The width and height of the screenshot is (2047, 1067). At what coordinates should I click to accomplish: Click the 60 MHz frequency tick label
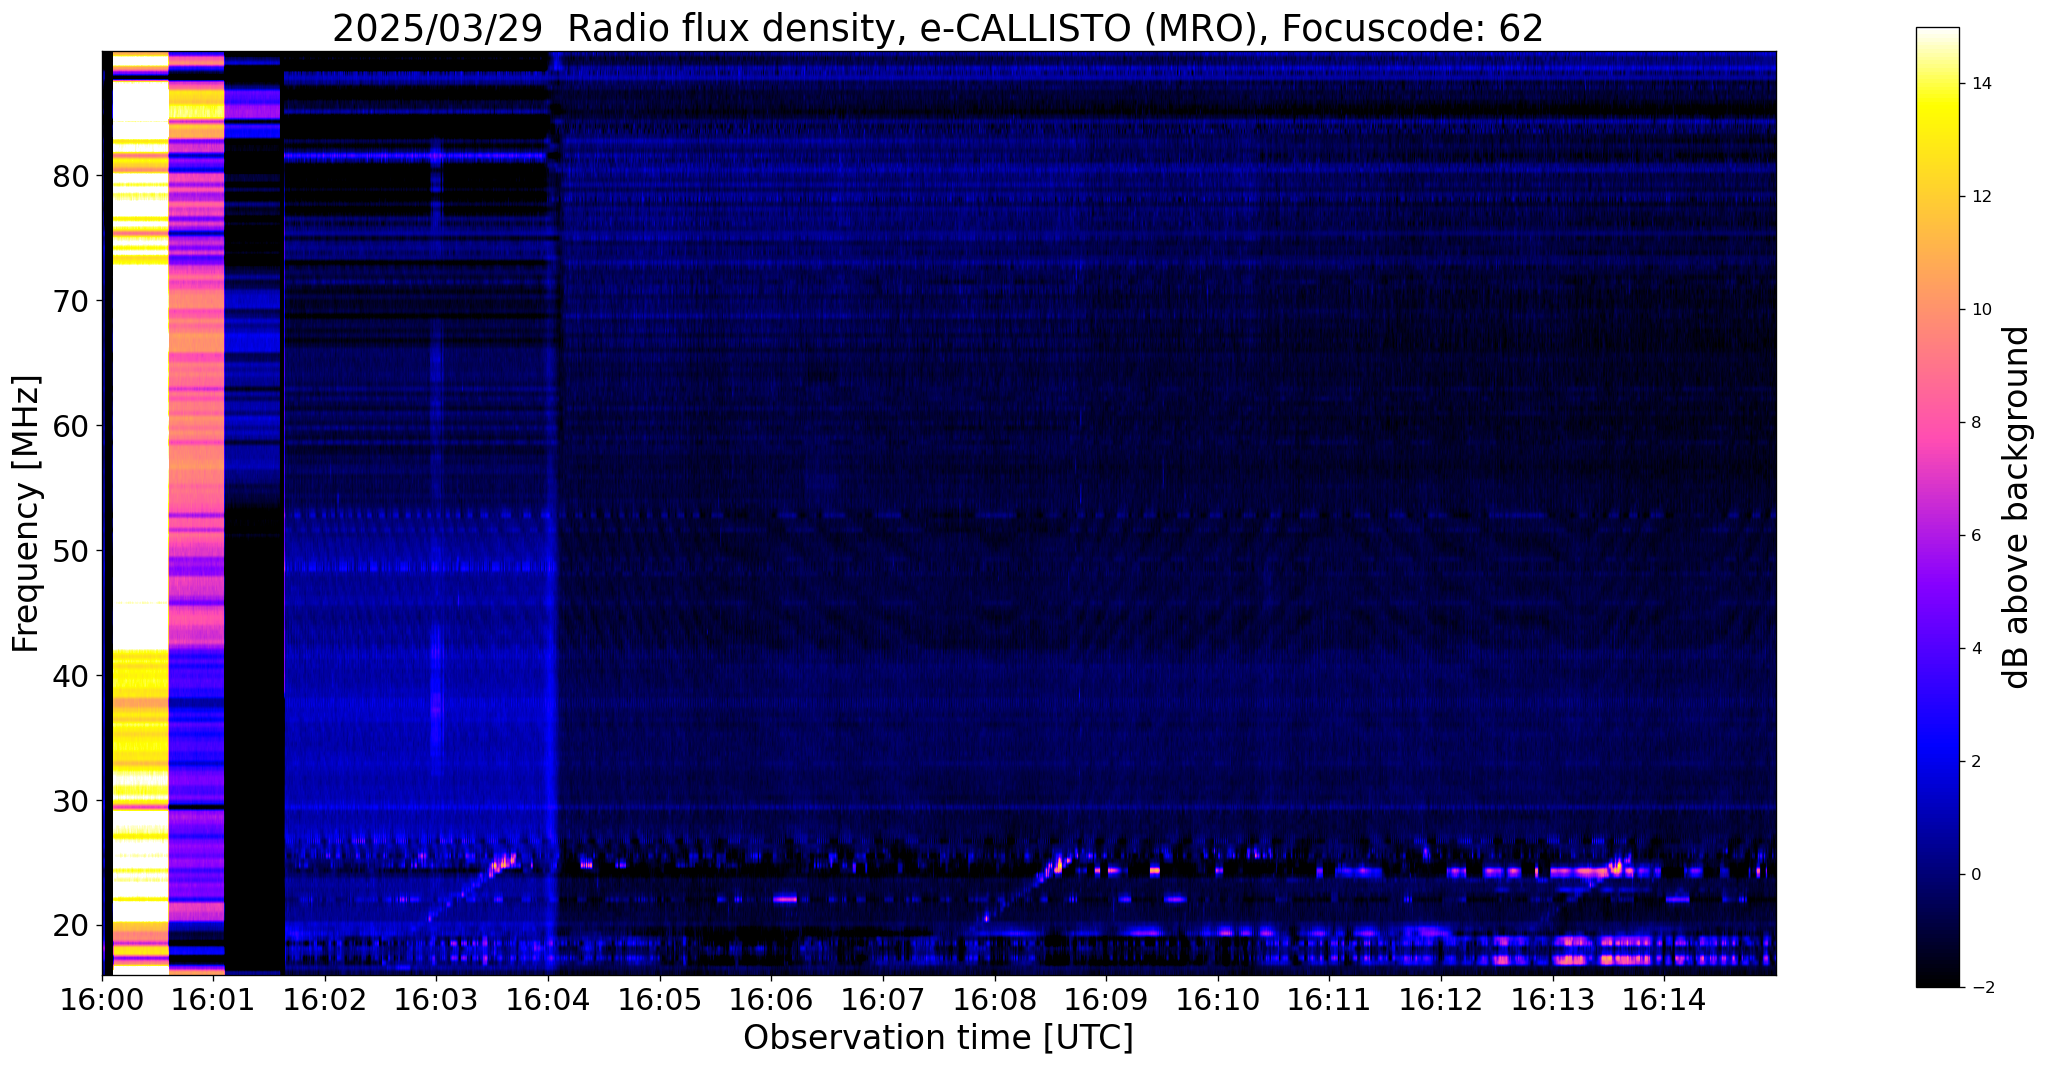[71, 426]
